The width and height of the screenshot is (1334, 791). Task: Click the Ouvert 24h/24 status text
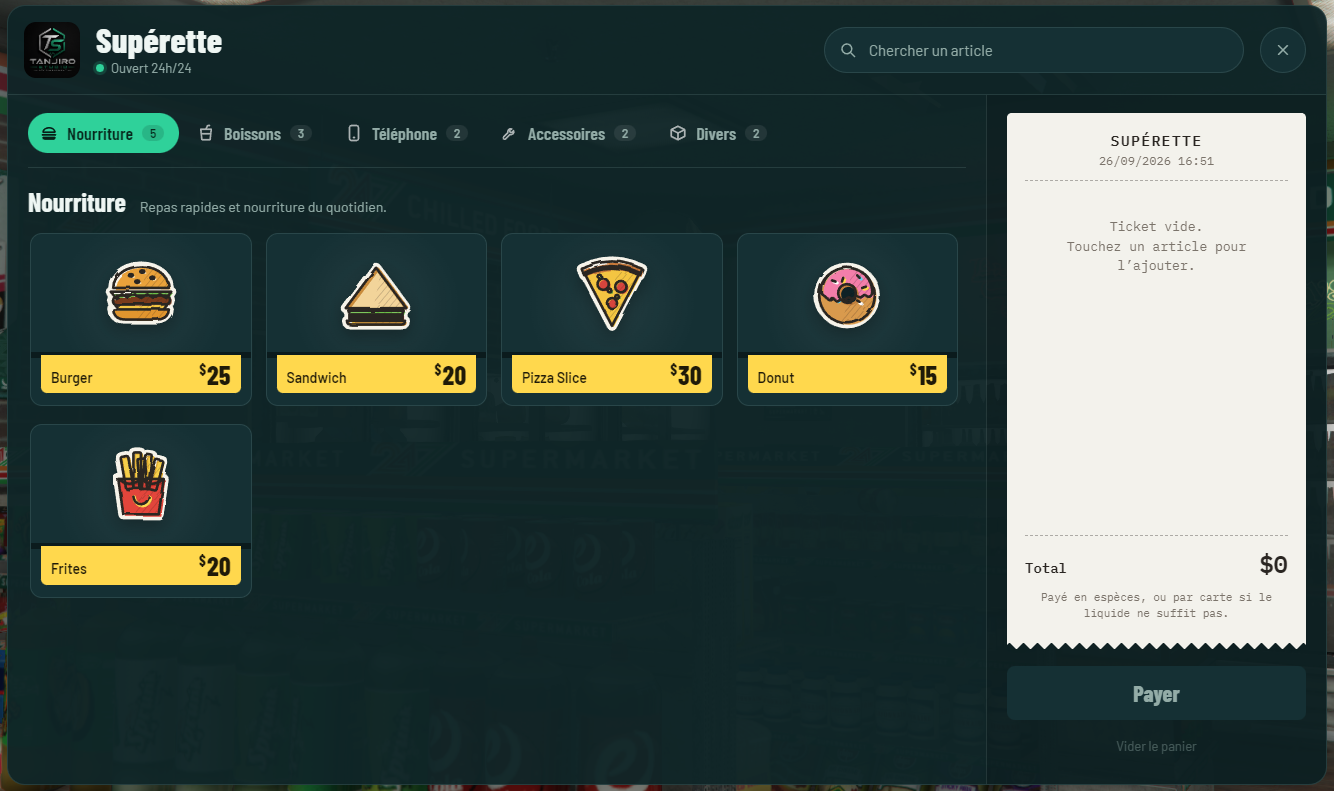coord(151,69)
